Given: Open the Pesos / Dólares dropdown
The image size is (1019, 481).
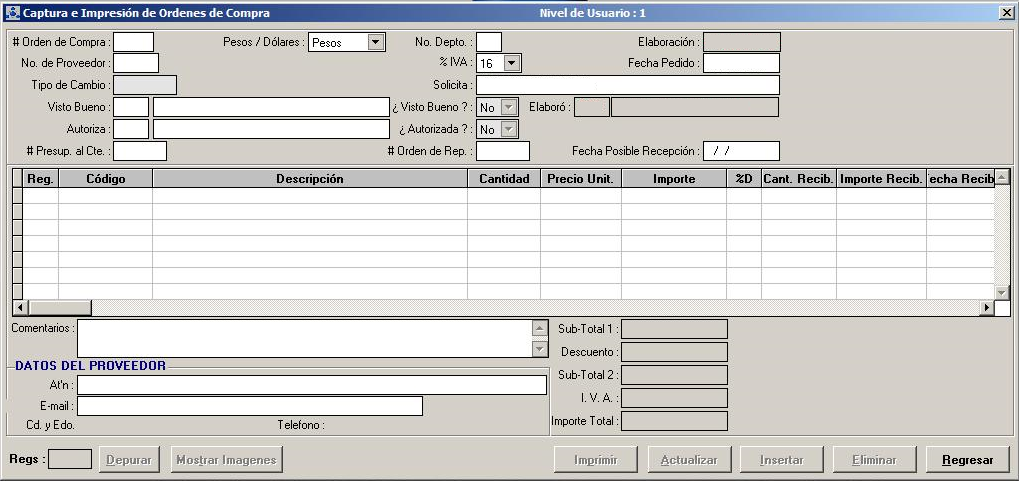Looking at the screenshot, I should coord(375,42).
